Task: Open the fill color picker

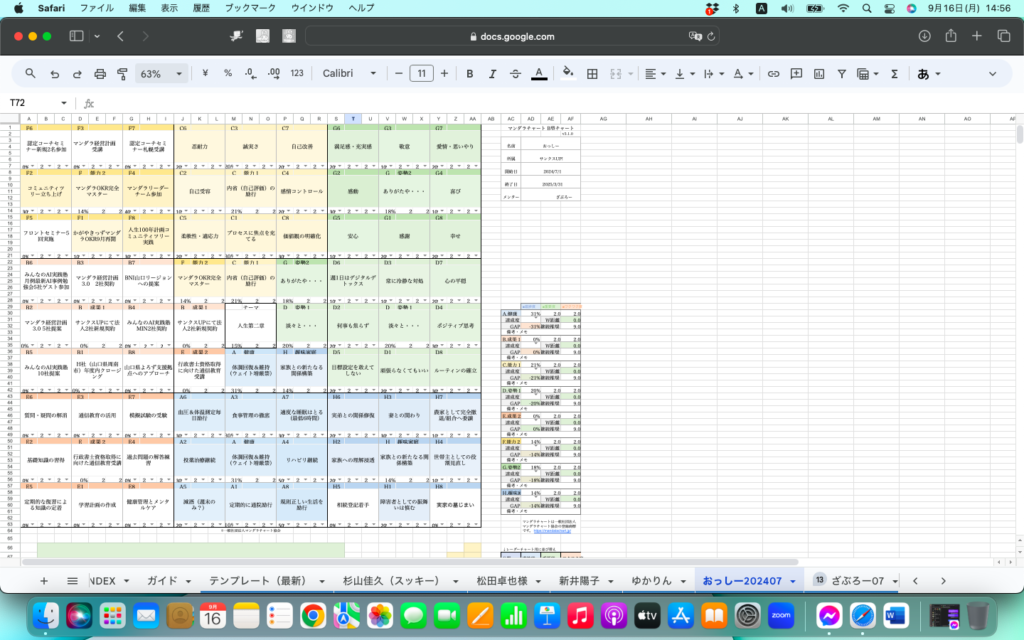Action: click(x=568, y=74)
